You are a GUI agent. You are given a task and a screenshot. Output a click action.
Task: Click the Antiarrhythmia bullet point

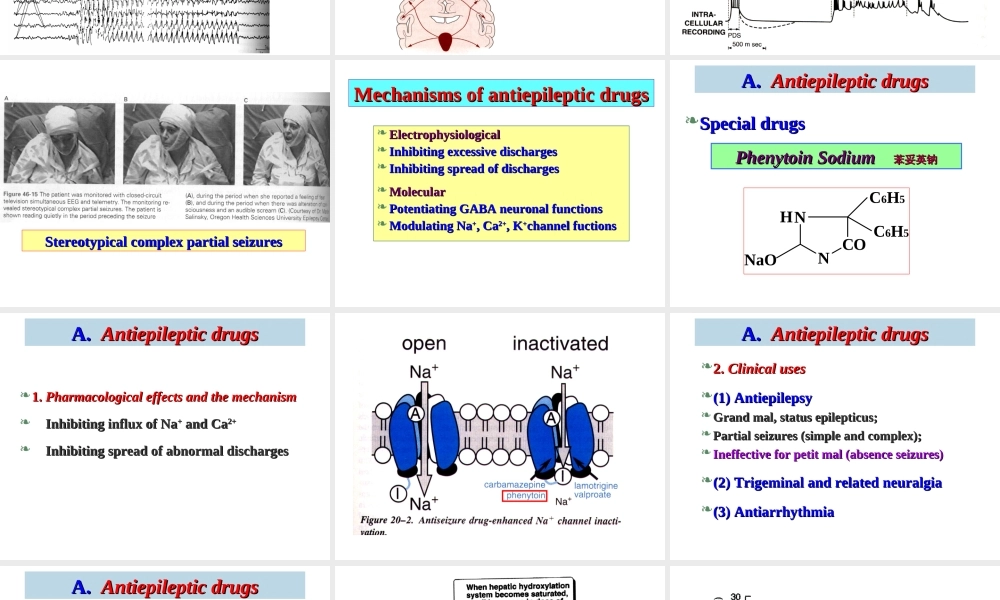click(x=773, y=512)
